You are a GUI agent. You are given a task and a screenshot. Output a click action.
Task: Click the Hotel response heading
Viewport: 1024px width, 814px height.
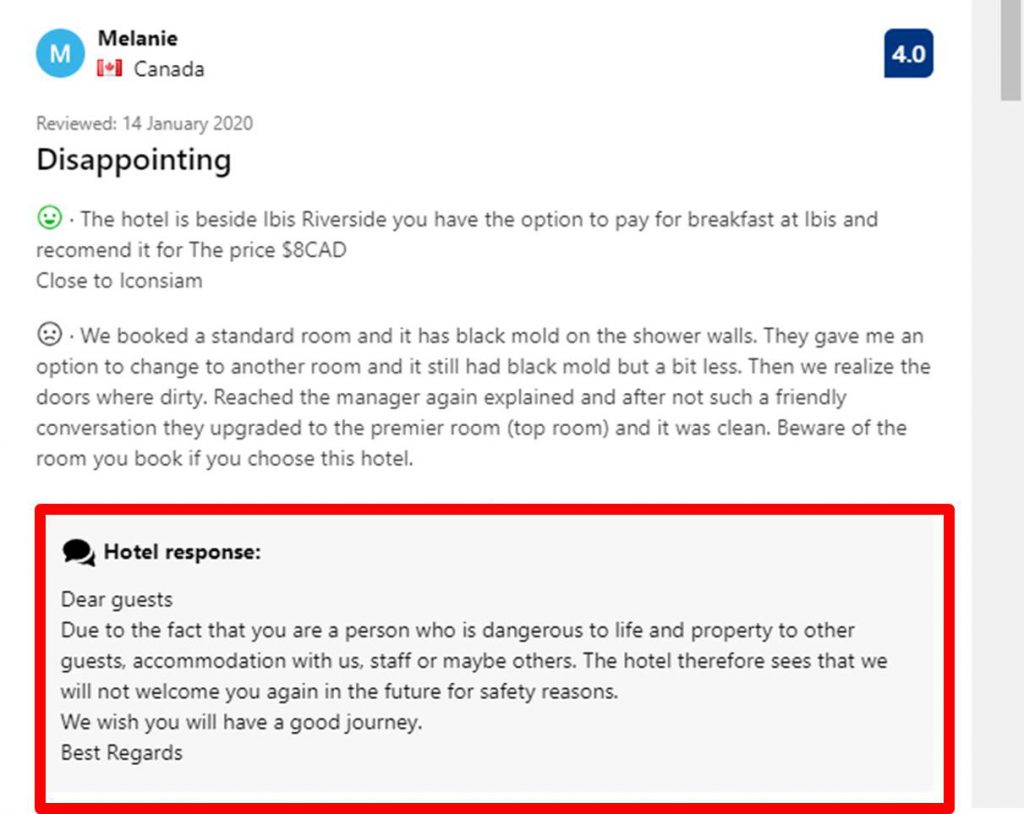click(x=182, y=552)
